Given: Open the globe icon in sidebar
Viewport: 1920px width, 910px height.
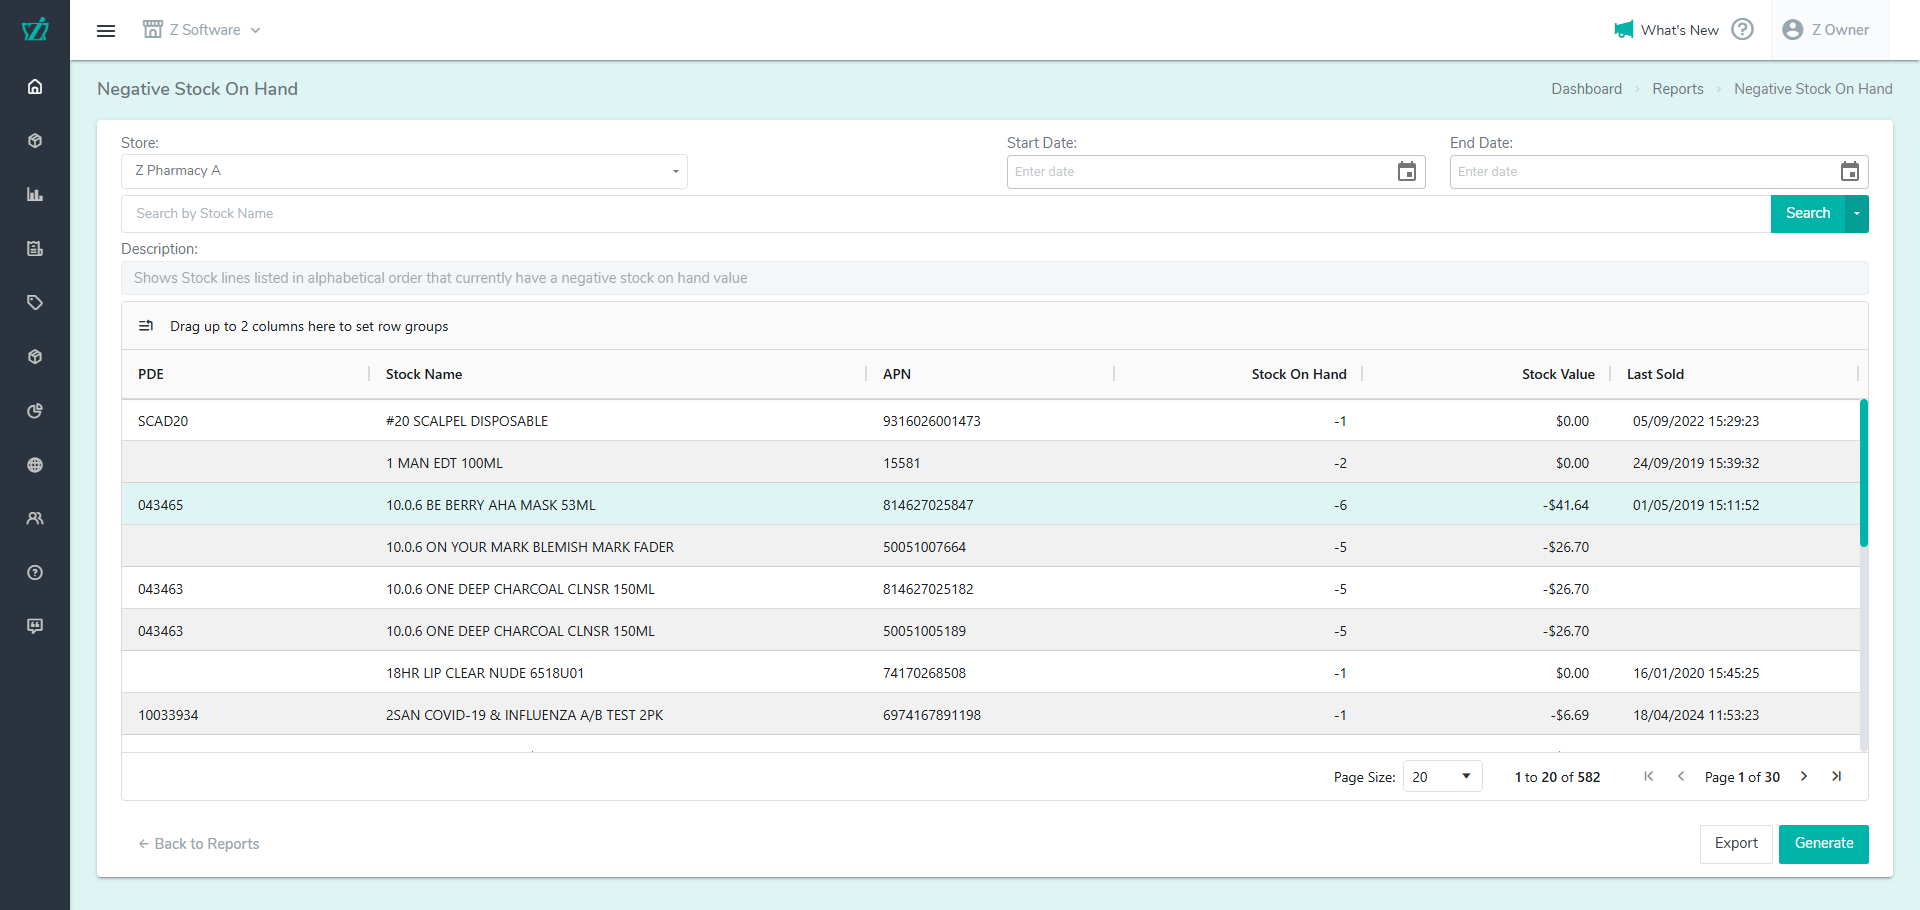Looking at the screenshot, I should [35, 465].
